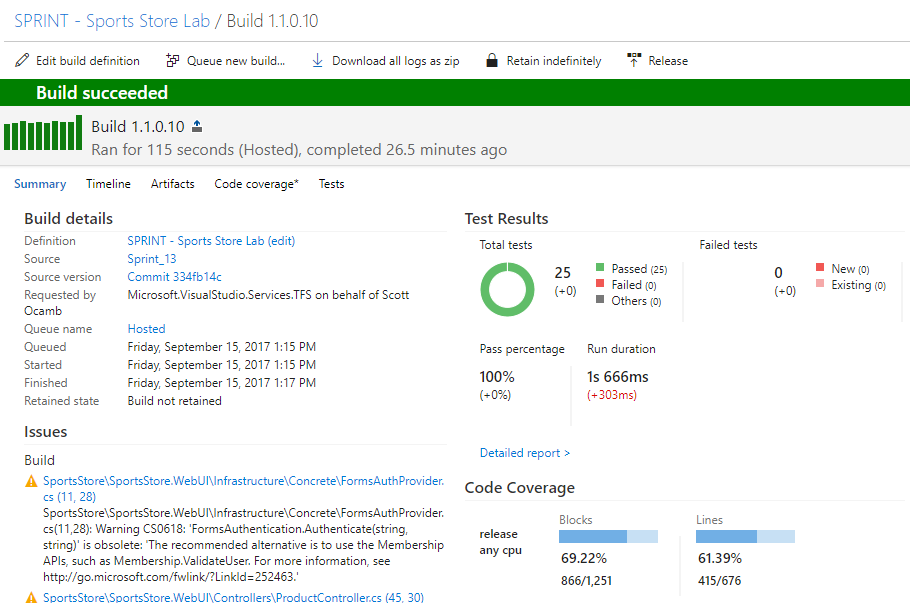Click the 69.22% blocks coverage value
Image resolution: width=910 pixels, height=603 pixels.
[584, 558]
